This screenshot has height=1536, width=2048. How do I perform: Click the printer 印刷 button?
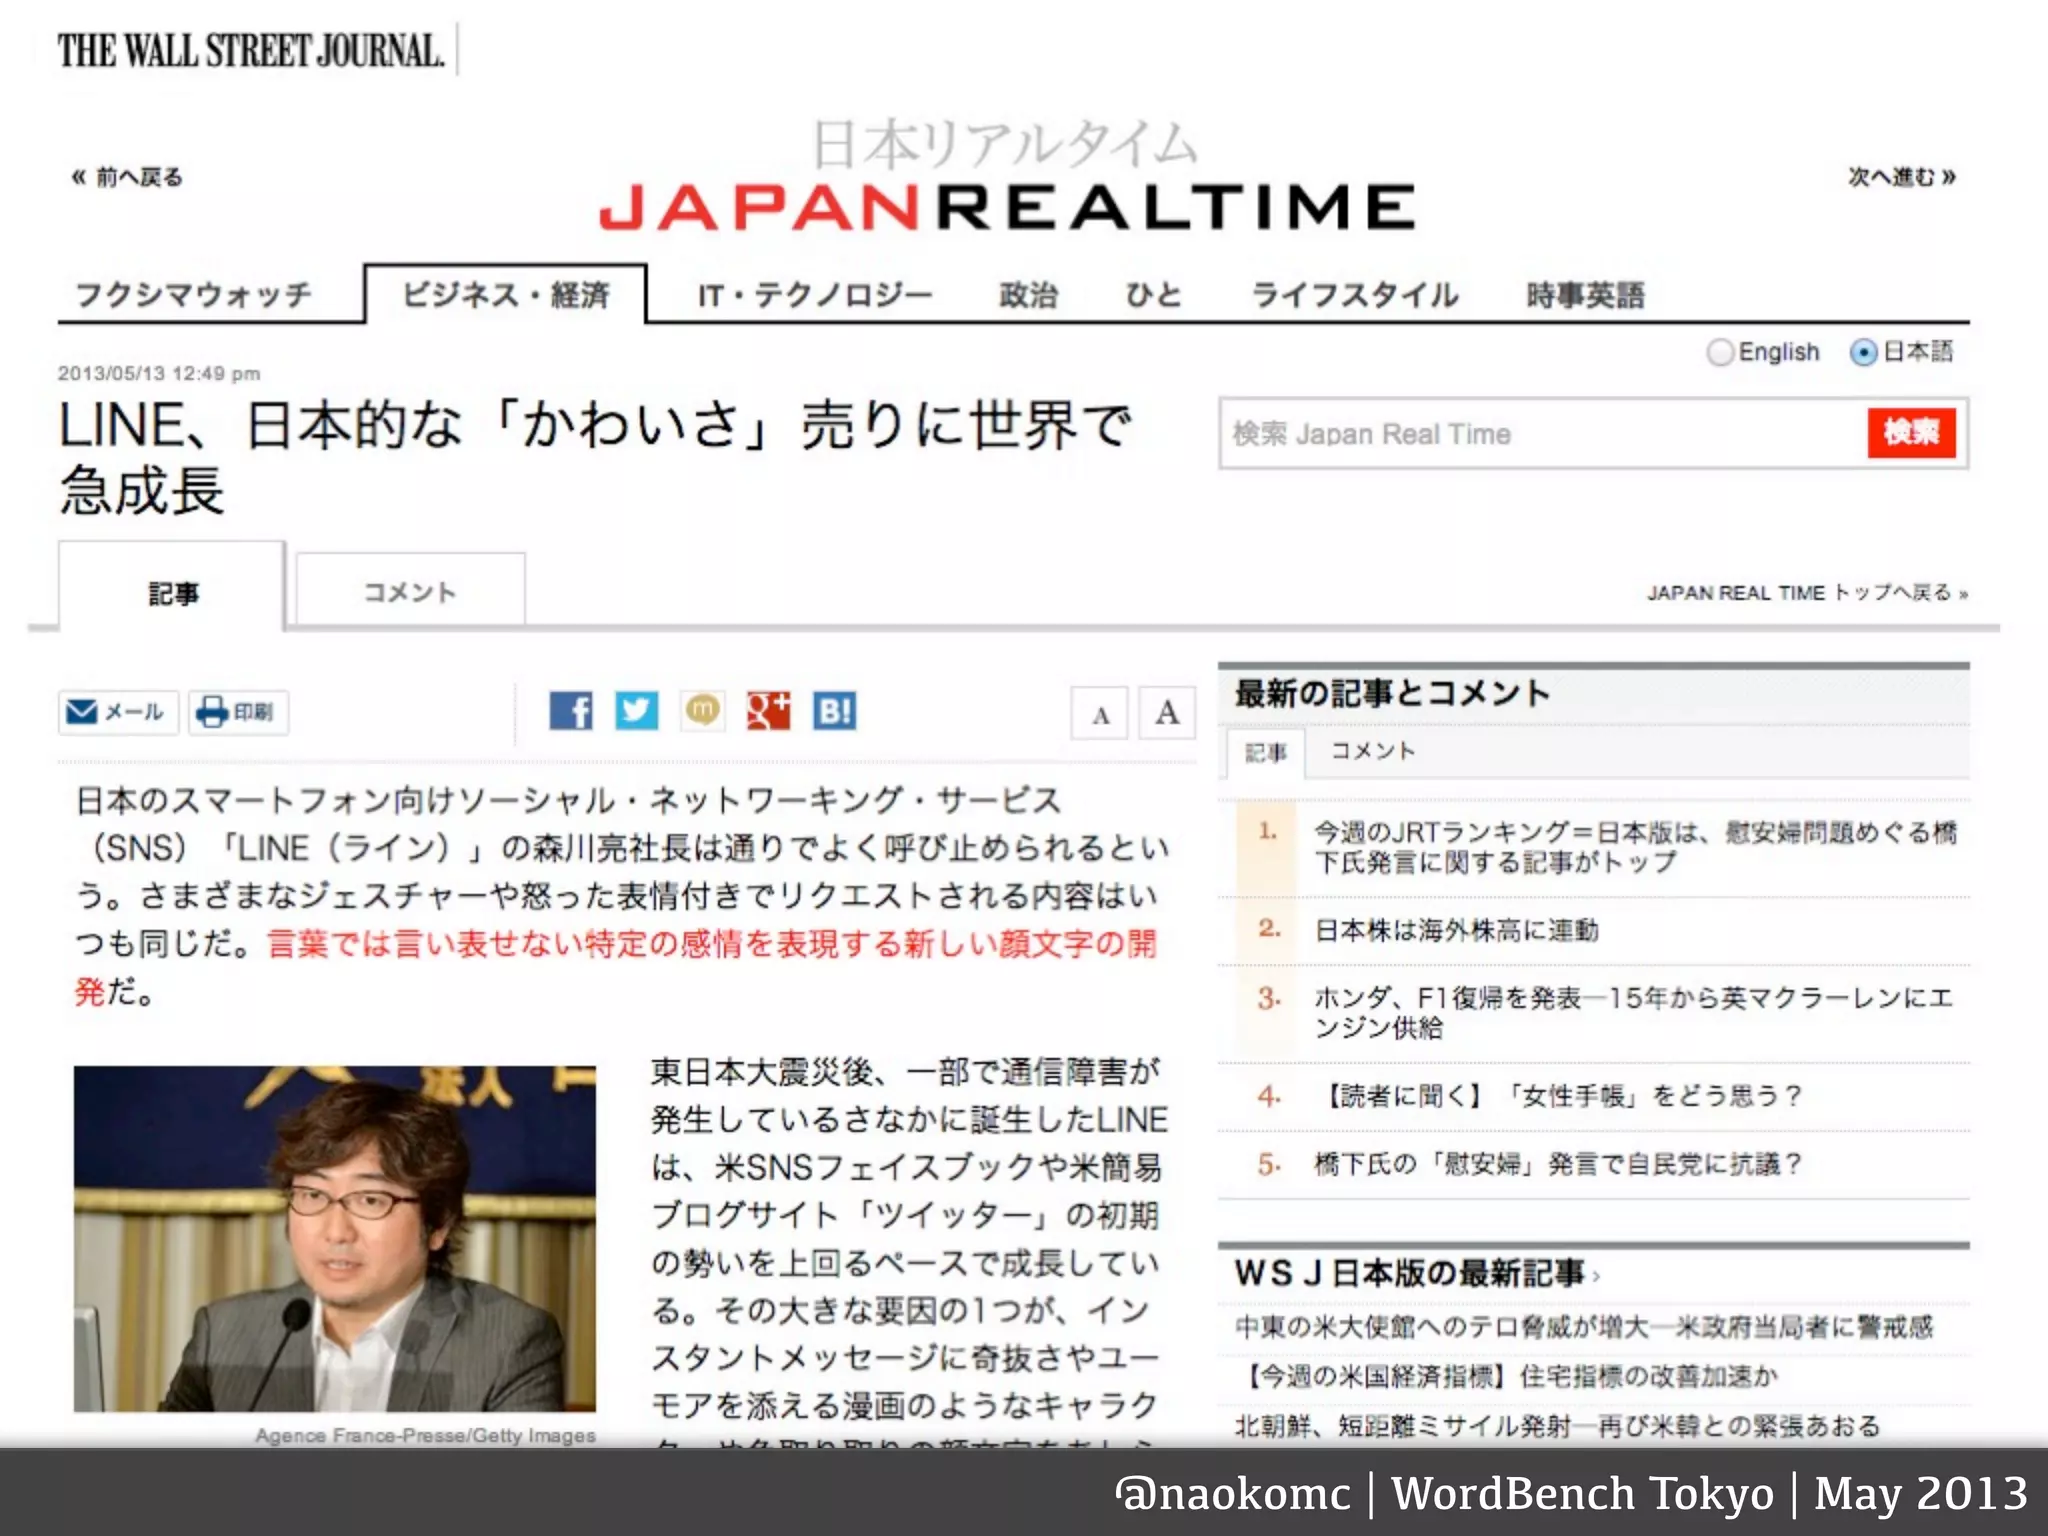(x=238, y=712)
